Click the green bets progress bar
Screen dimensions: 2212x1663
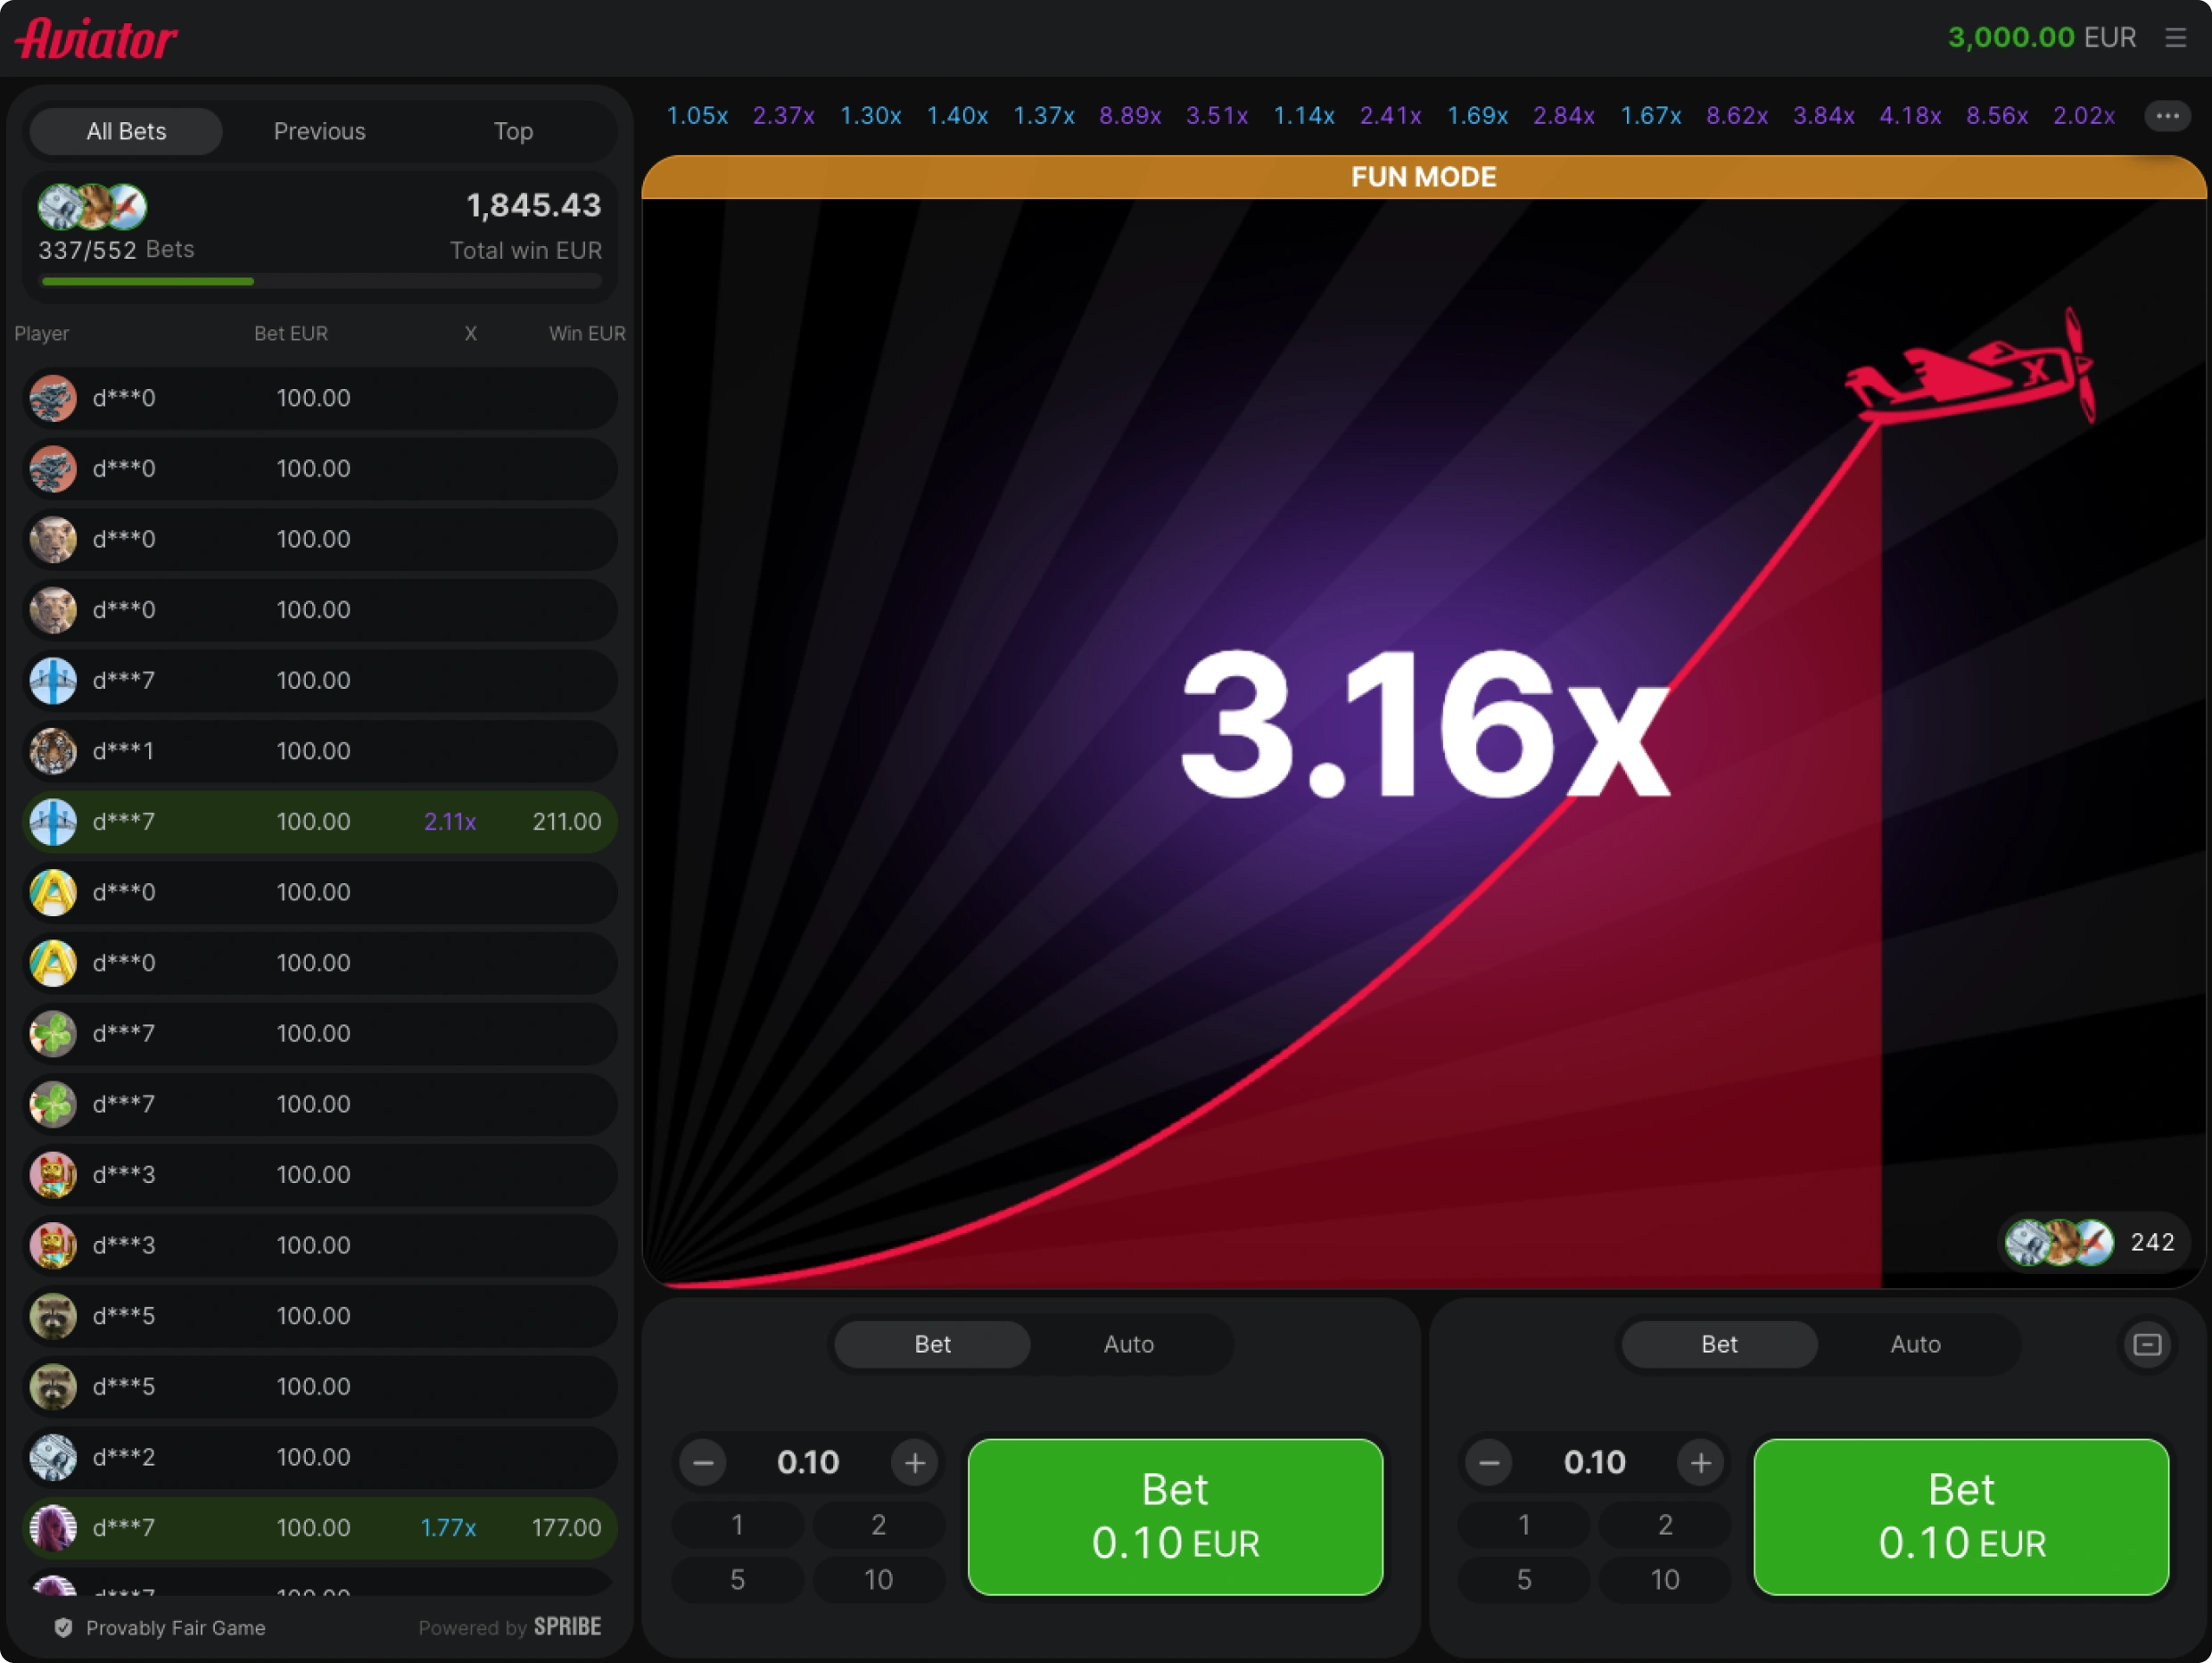pyautogui.click(x=148, y=282)
